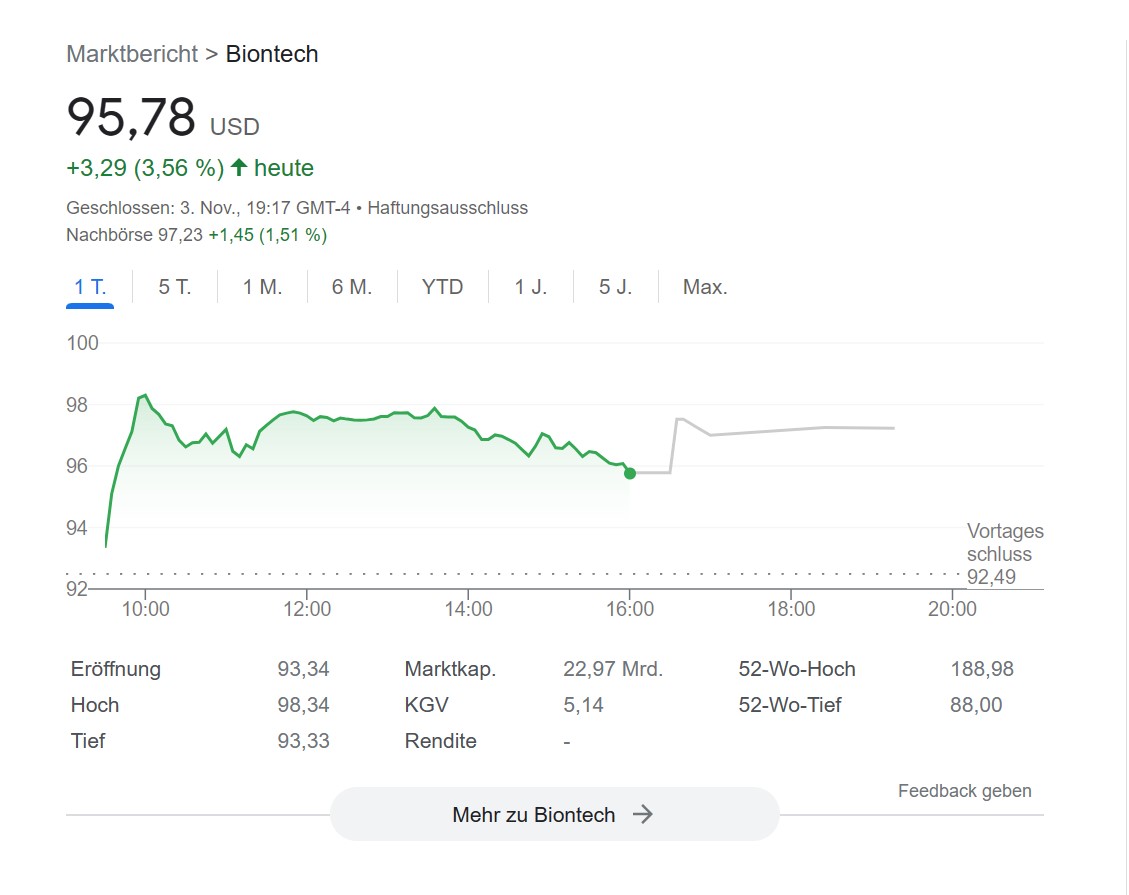The image size is (1129, 895).
Task: Click the Geschlossen: 3. Nov., 19:17 GMT-4 timestamp
Action: tap(208, 208)
